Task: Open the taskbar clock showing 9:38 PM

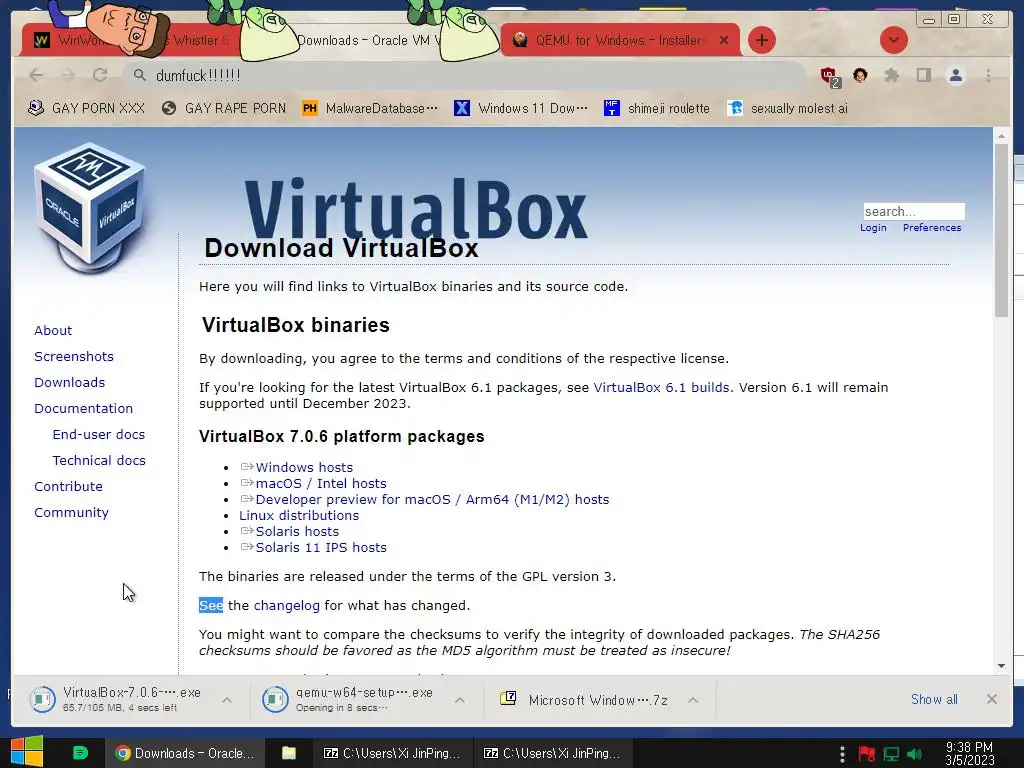Action: [969, 754]
